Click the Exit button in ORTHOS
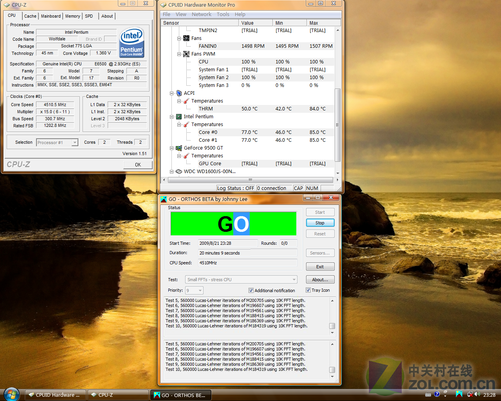Viewport: 501px width, 401px height. 320,267
